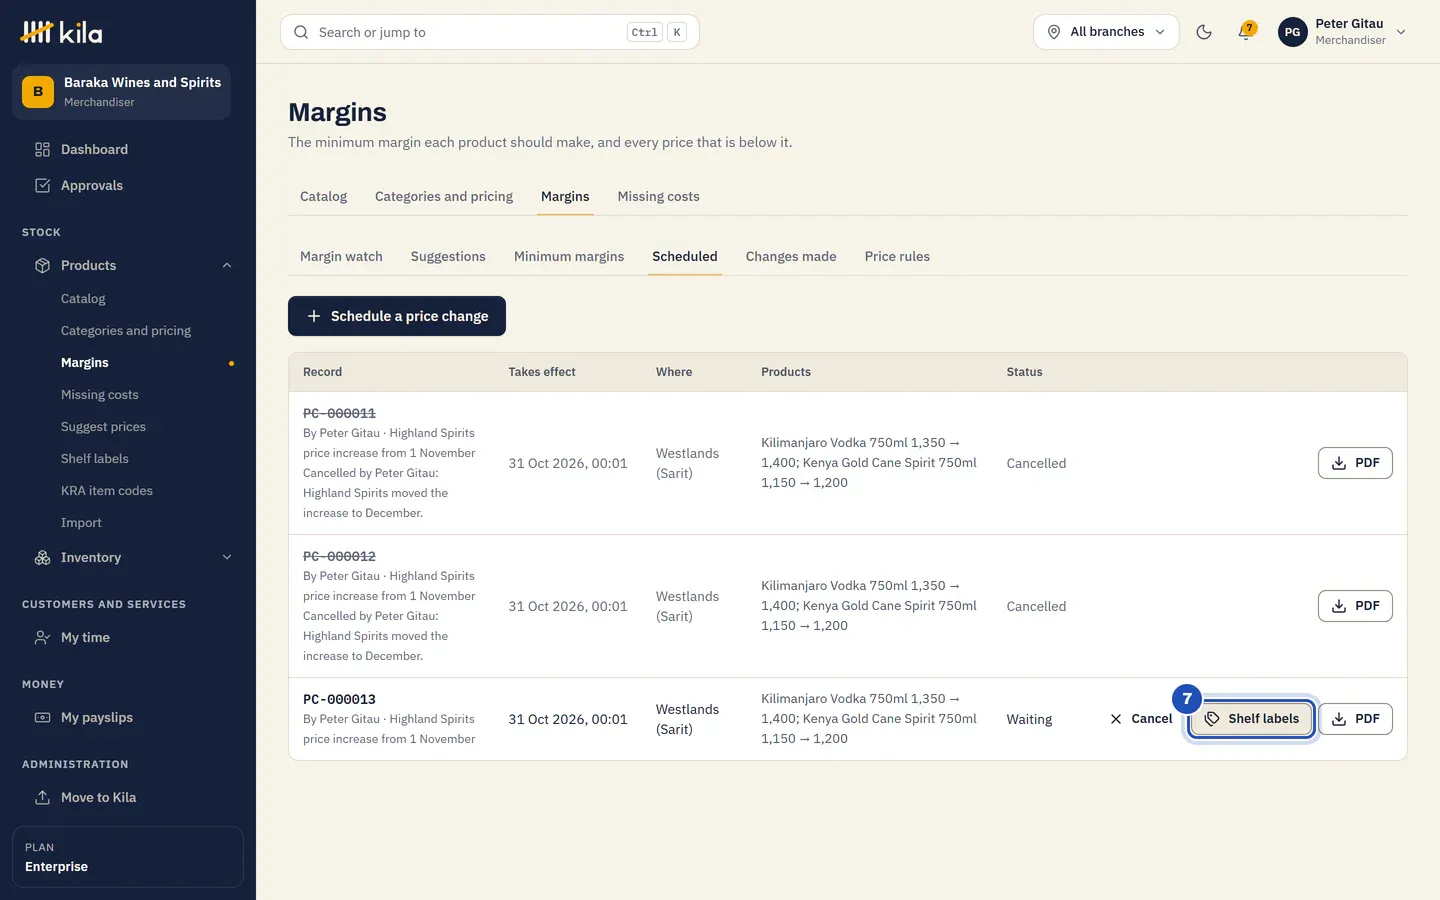Screen dimensions: 1440x900
Task: Open the Margin watch sub-tab
Action: 341,257
